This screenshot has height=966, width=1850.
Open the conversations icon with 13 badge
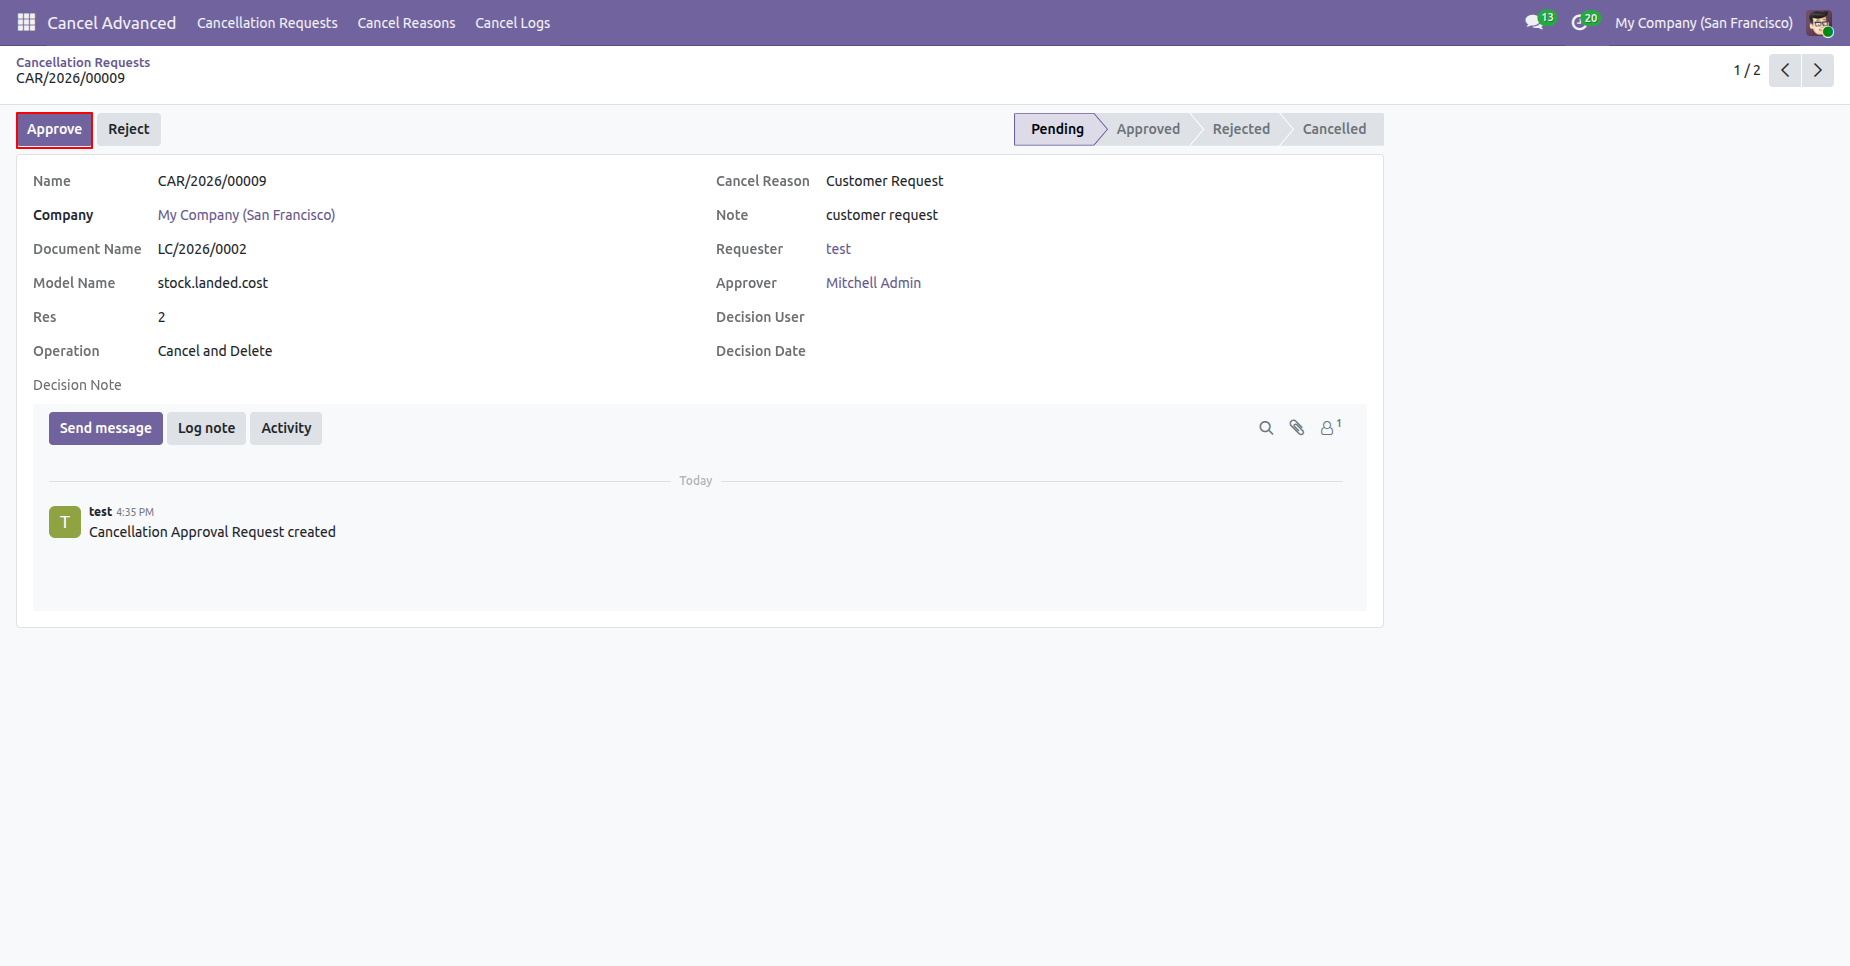pyautogui.click(x=1539, y=22)
